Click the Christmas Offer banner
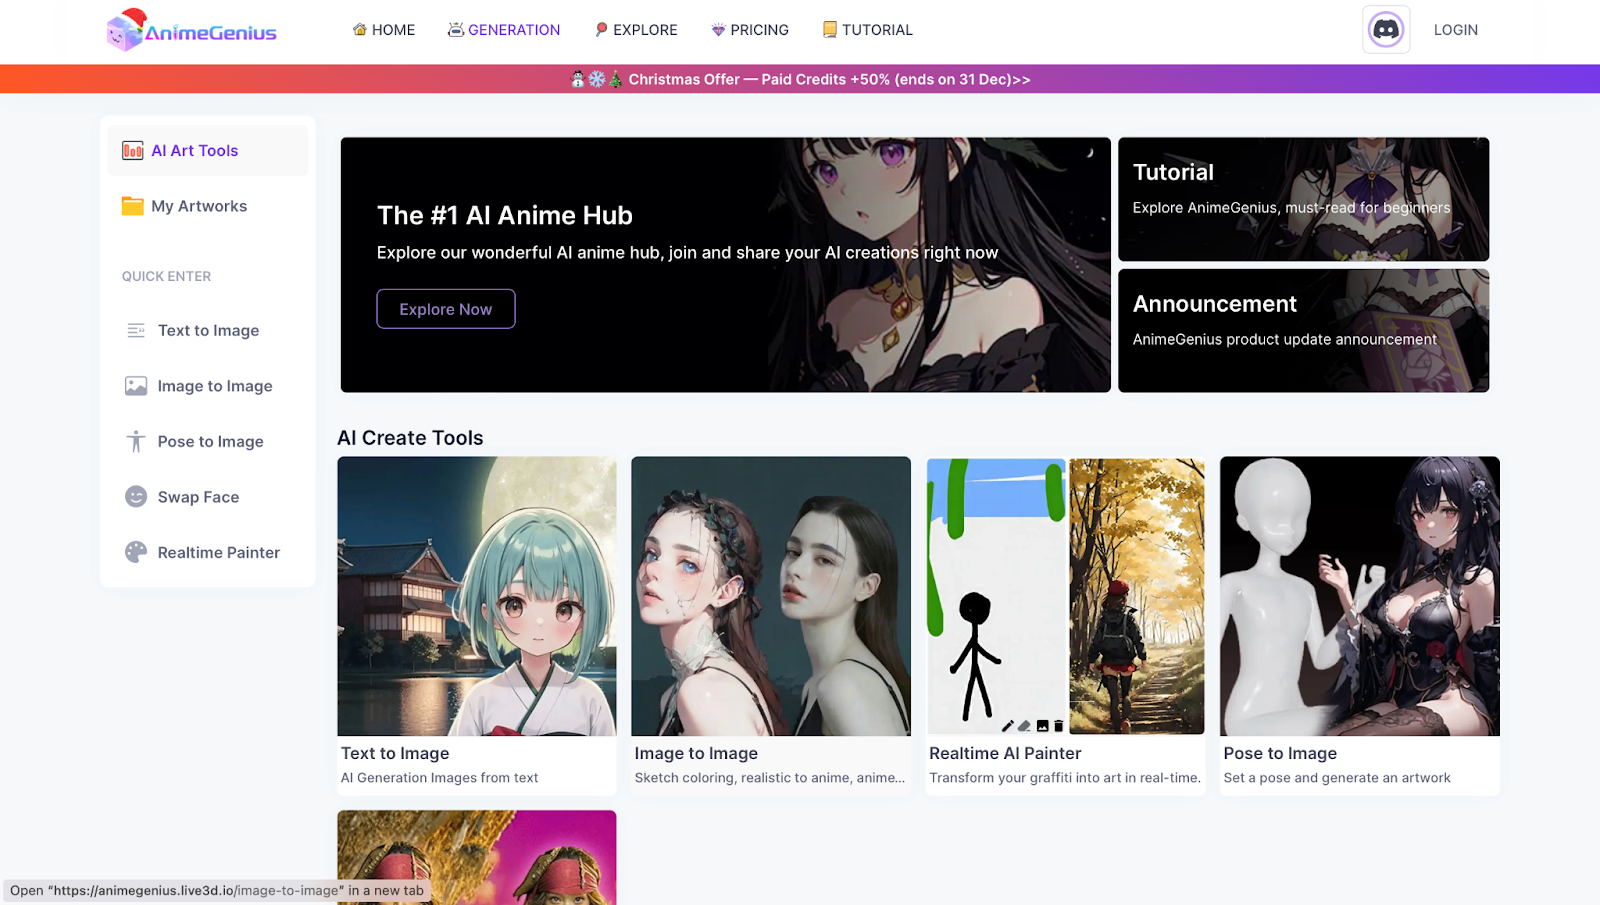Screen dimensions: 1600x905 tap(800, 79)
